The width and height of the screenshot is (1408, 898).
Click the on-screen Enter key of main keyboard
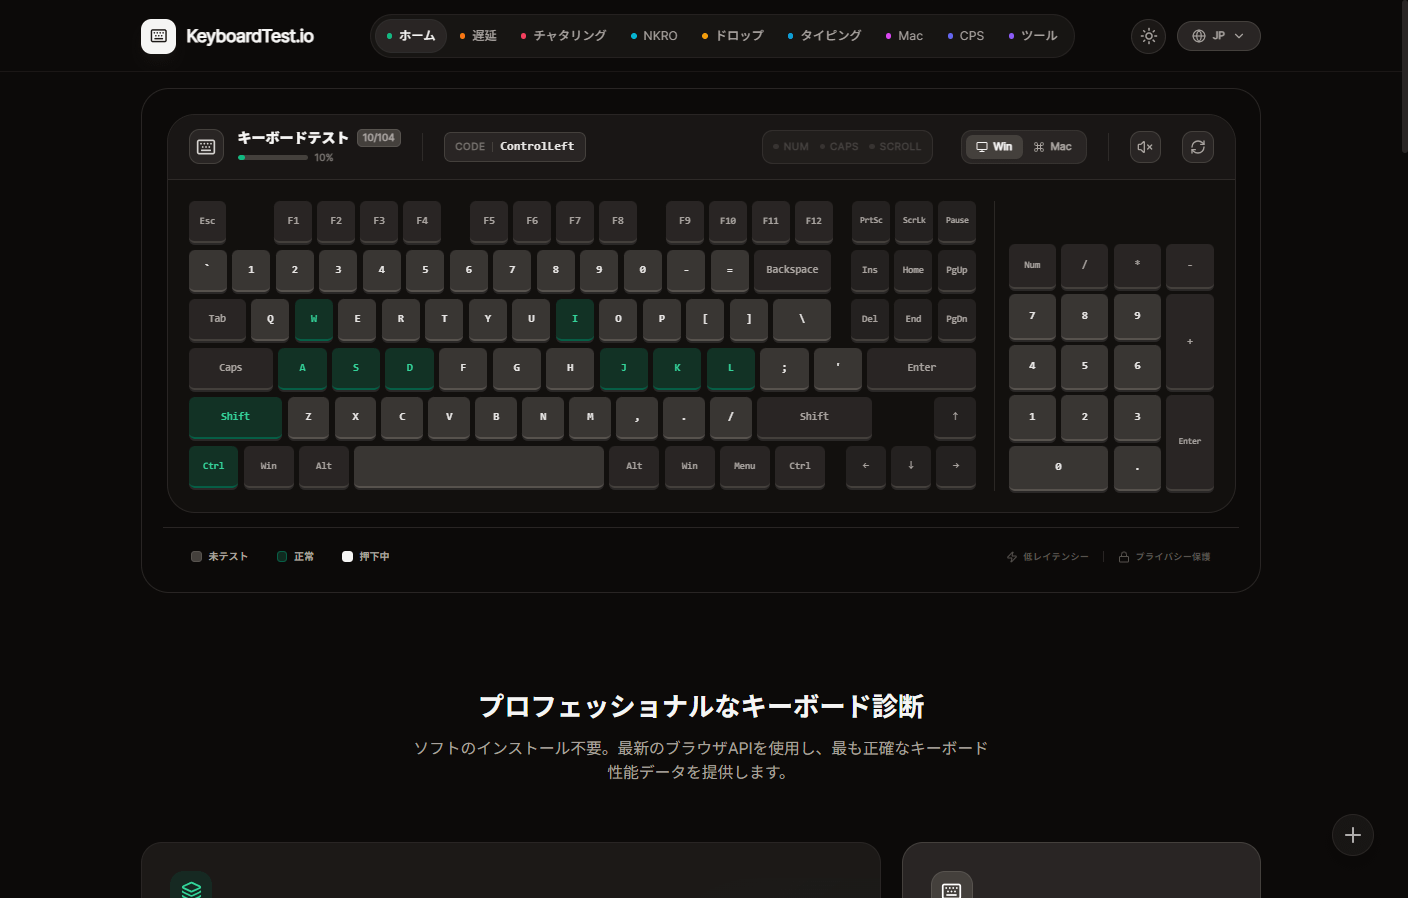[921, 368]
